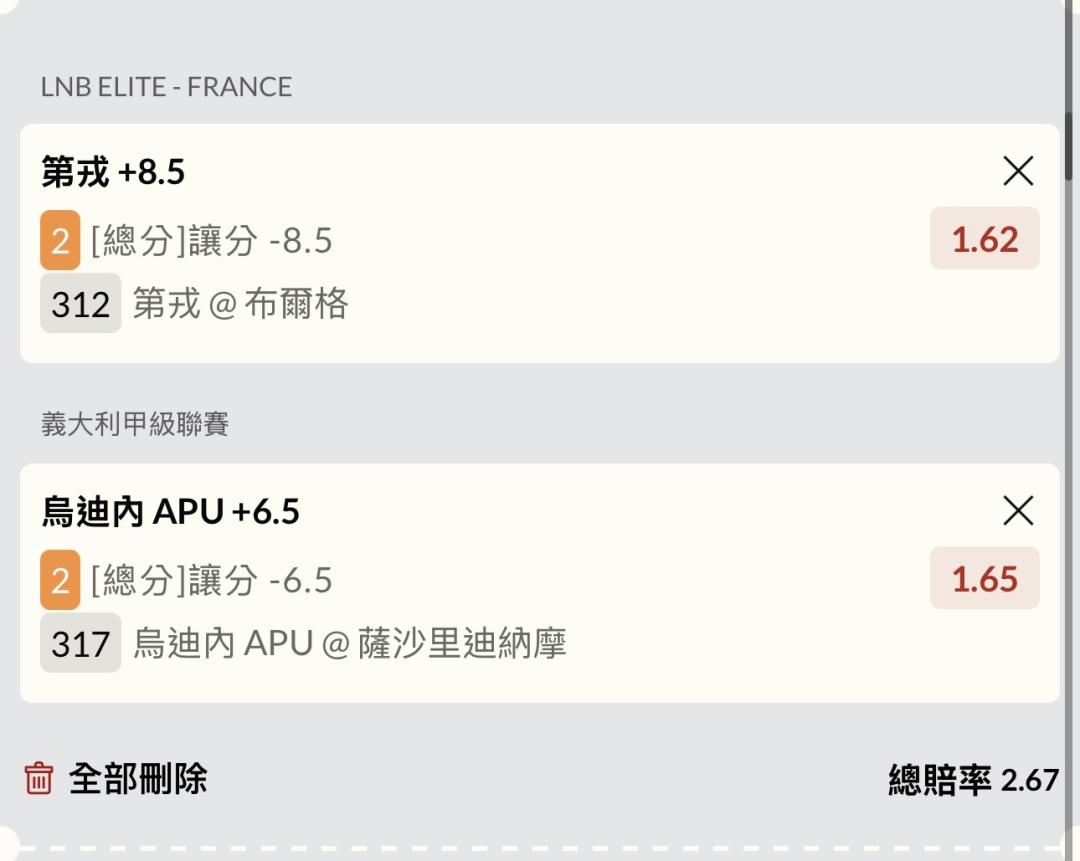This screenshot has width=1080, height=861.
Task: Click the trash can icon
Action: click(38, 777)
